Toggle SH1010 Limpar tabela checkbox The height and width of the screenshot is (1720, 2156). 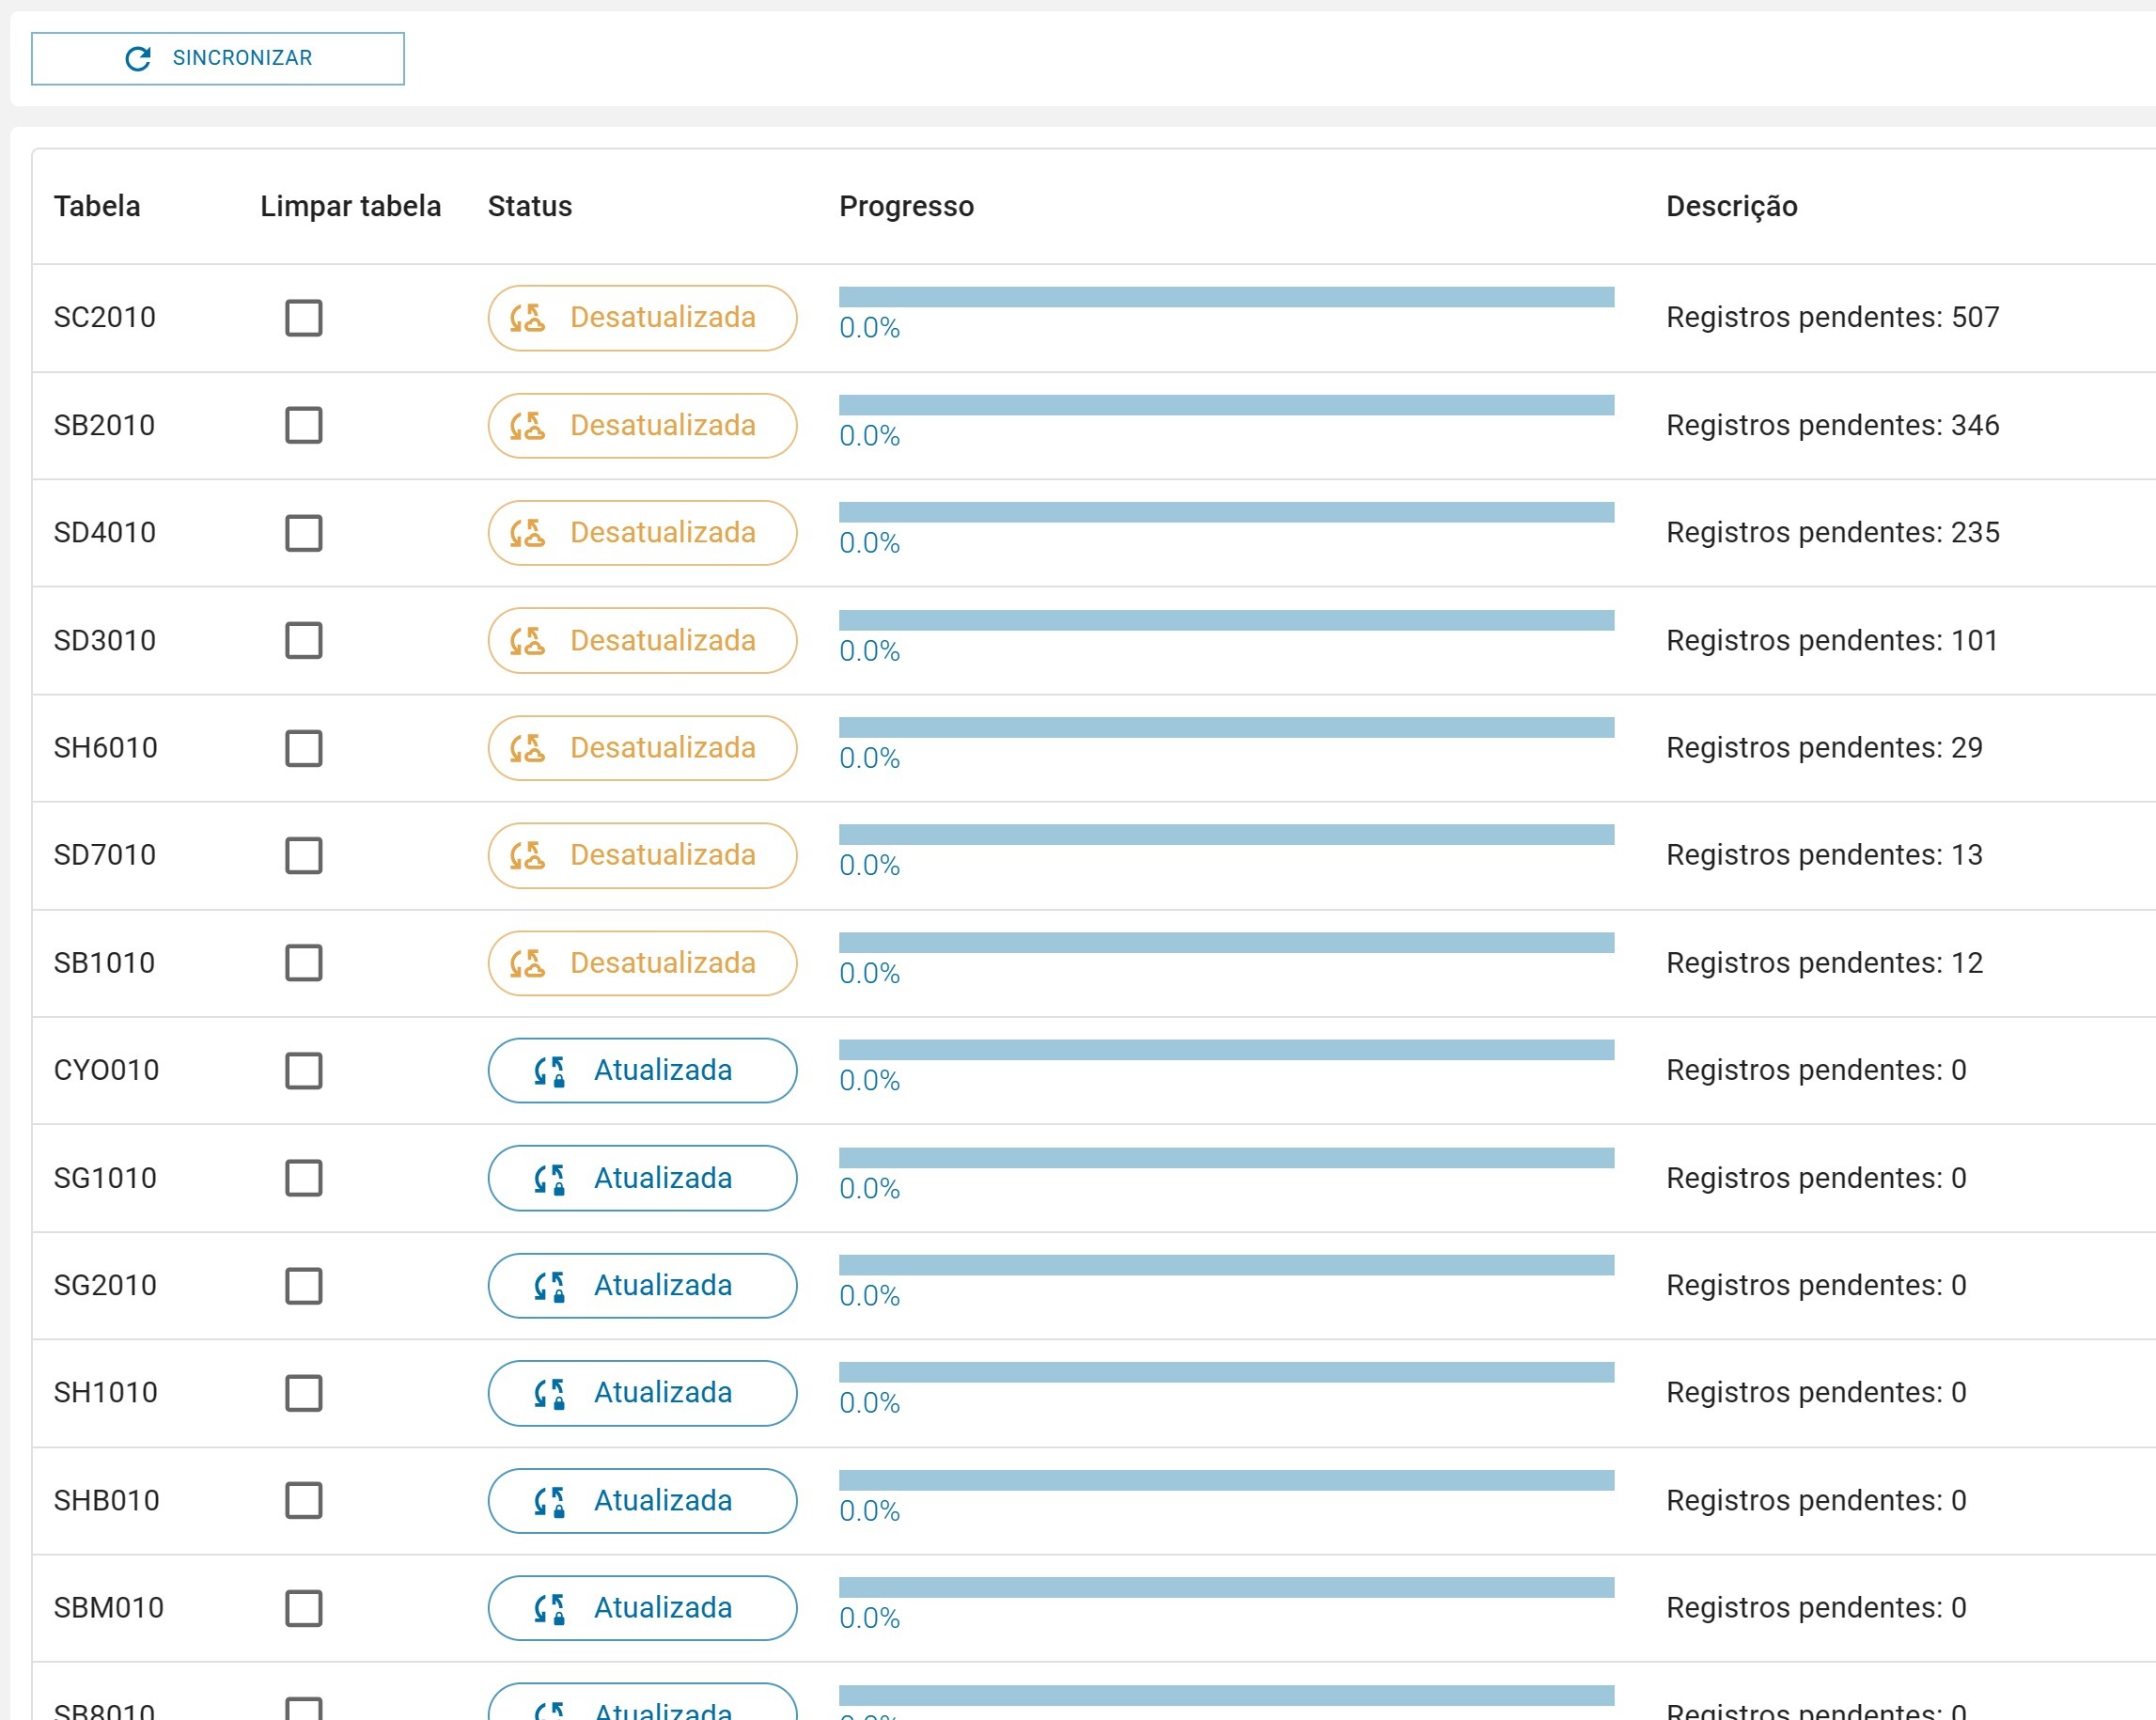click(x=304, y=1393)
